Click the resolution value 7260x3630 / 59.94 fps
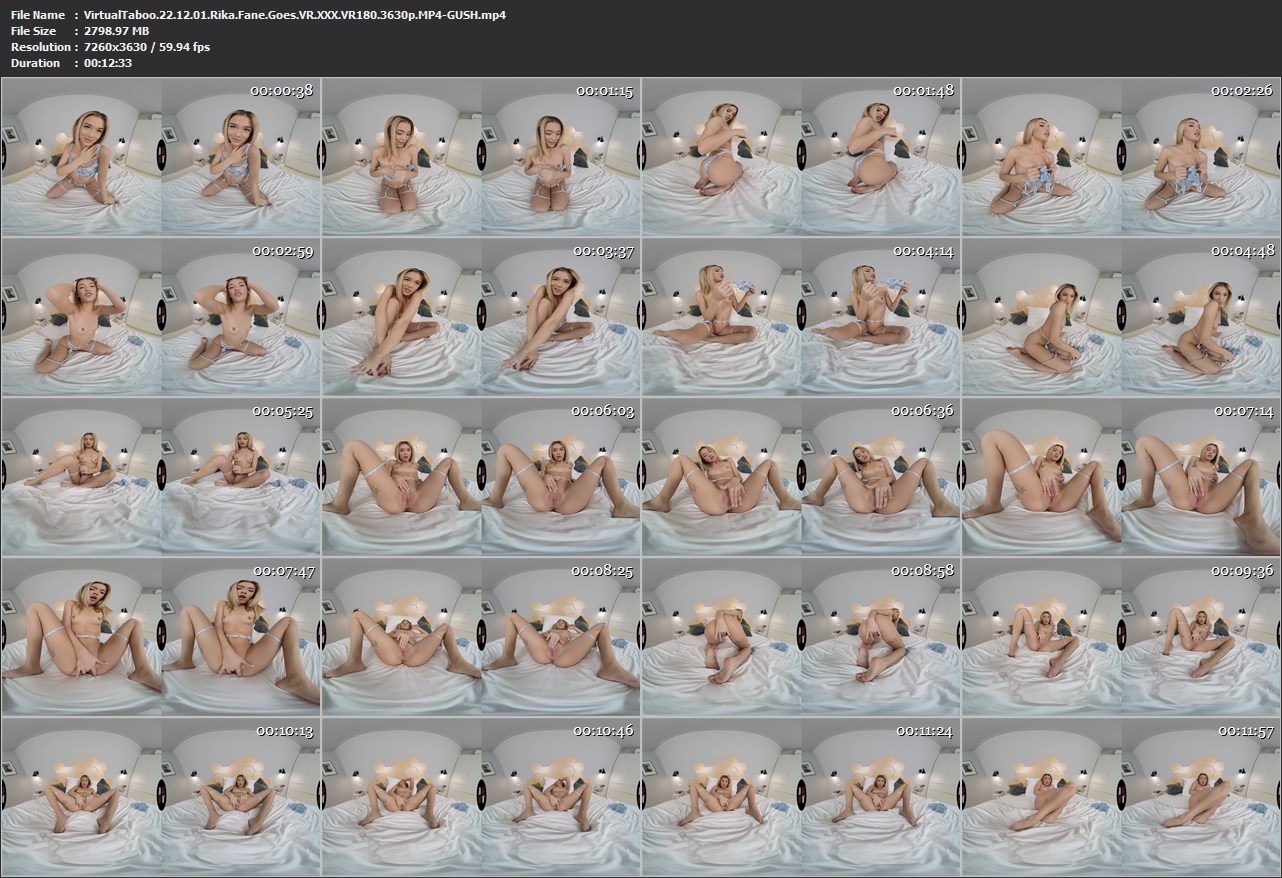The width and height of the screenshot is (1282, 878). point(147,47)
